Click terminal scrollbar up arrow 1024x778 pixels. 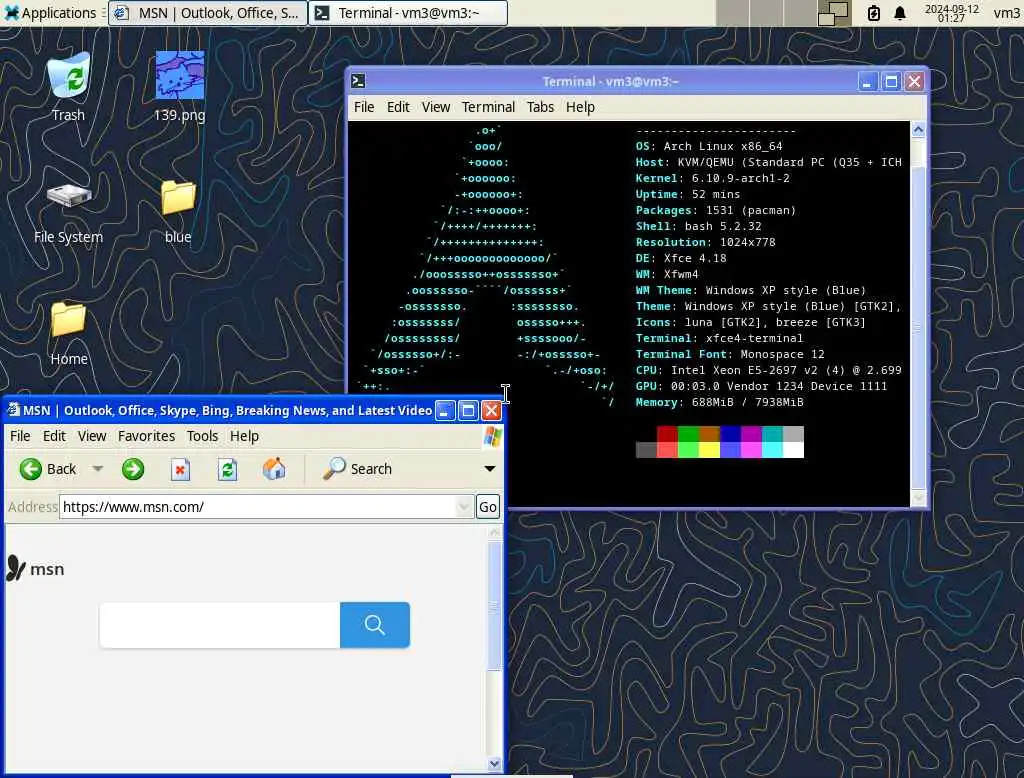coord(918,129)
